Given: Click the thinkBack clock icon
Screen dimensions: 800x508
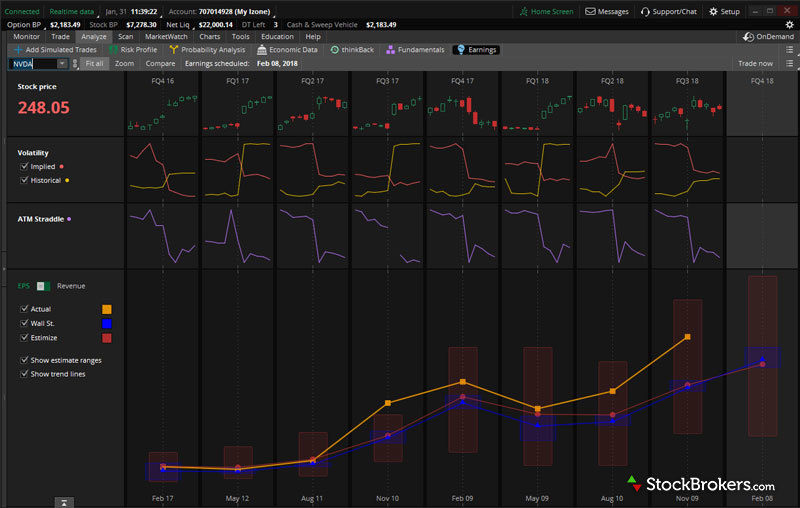Looking at the screenshot, I should point(335,49).
